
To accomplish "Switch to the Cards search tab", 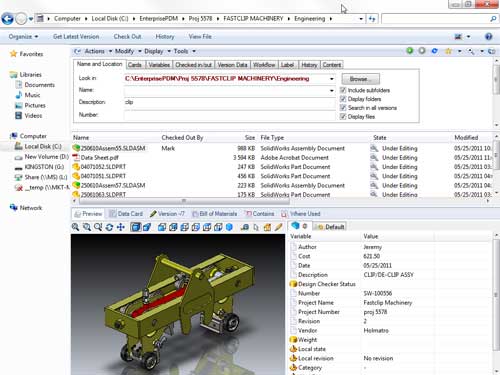I will coord(135,65).
